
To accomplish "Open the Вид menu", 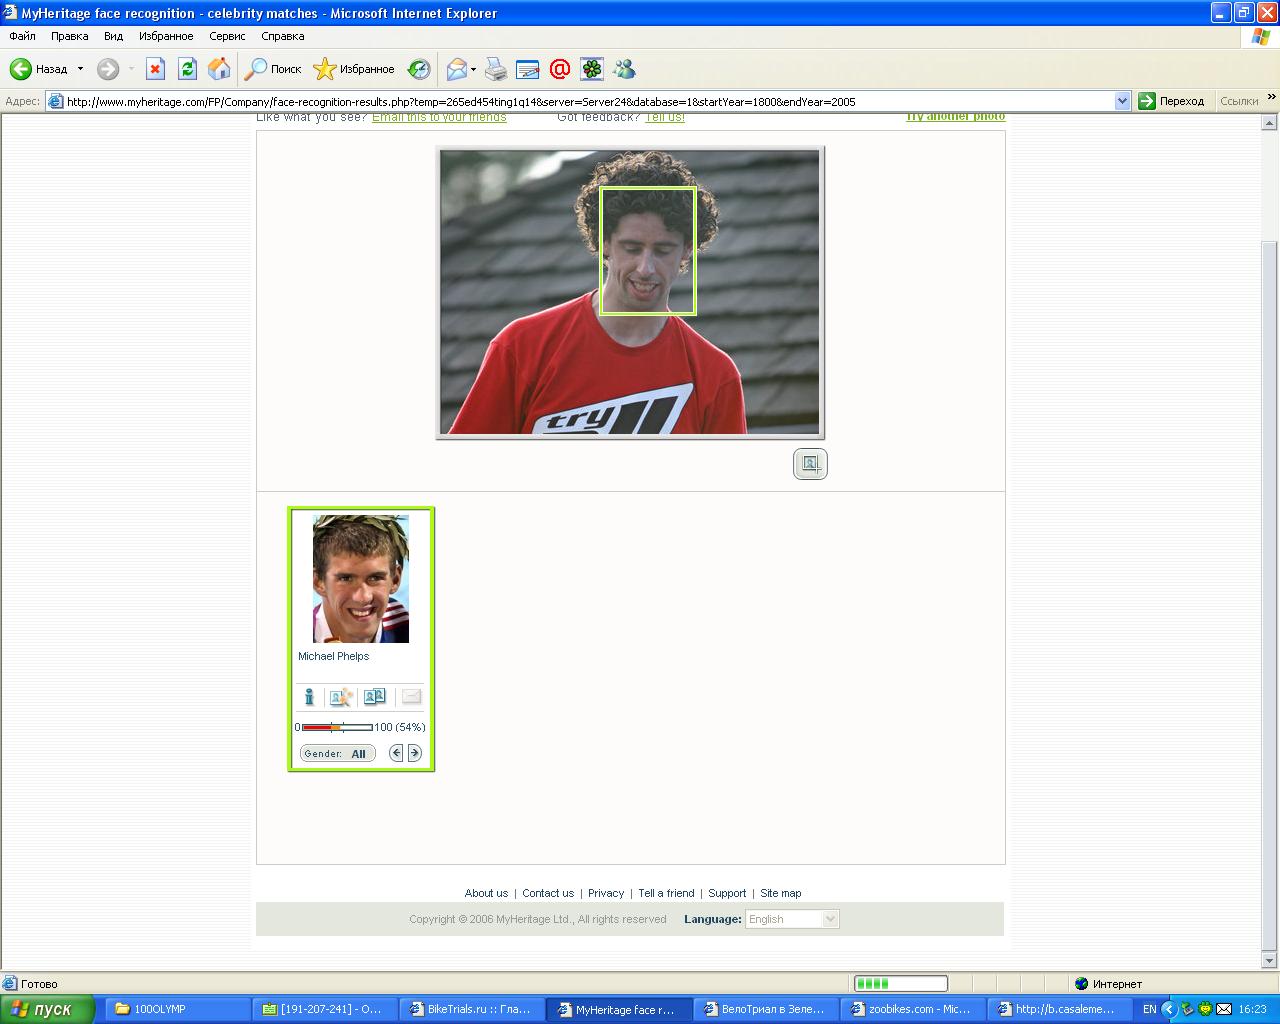I will pyautogui.click(x=113, y=36).
